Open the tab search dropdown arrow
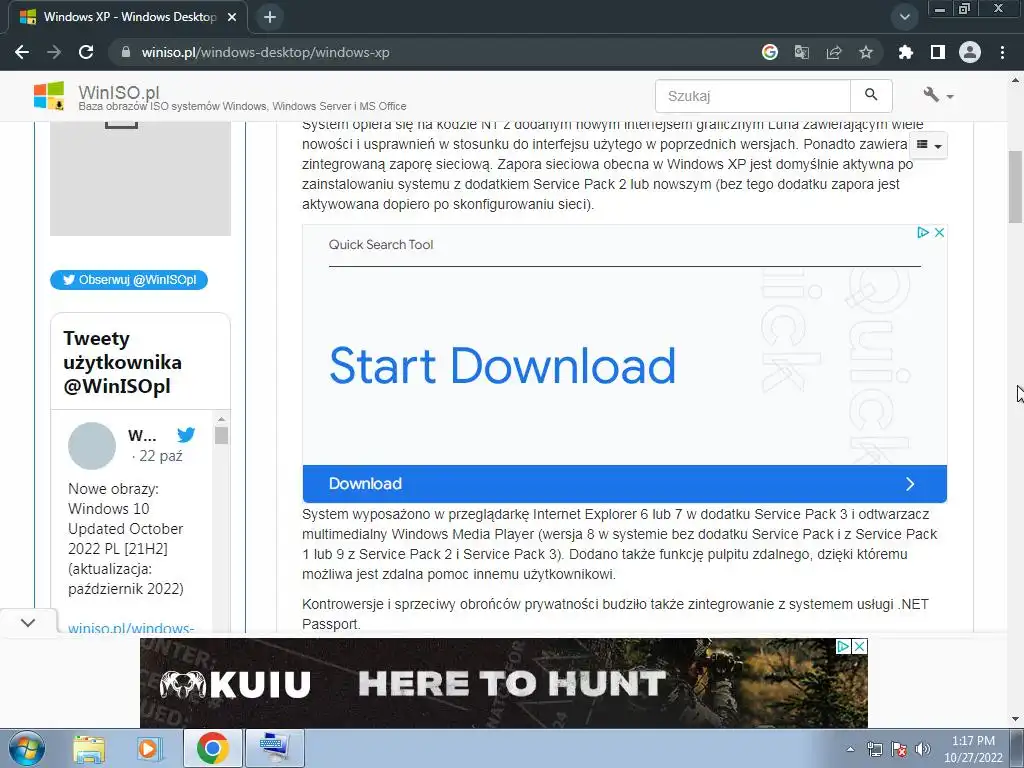The width and height of the screenshot is (1024, 768). [x=904, y=17]
